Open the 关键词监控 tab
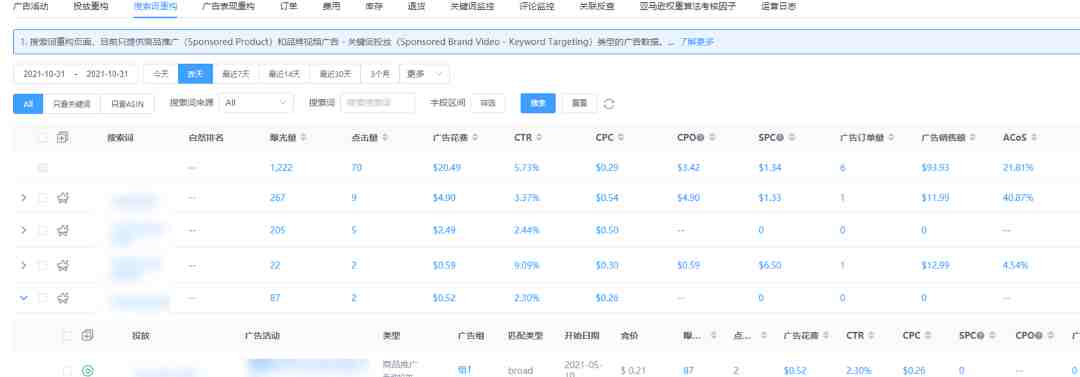The image size is (1080, 377). pos(472,6)
